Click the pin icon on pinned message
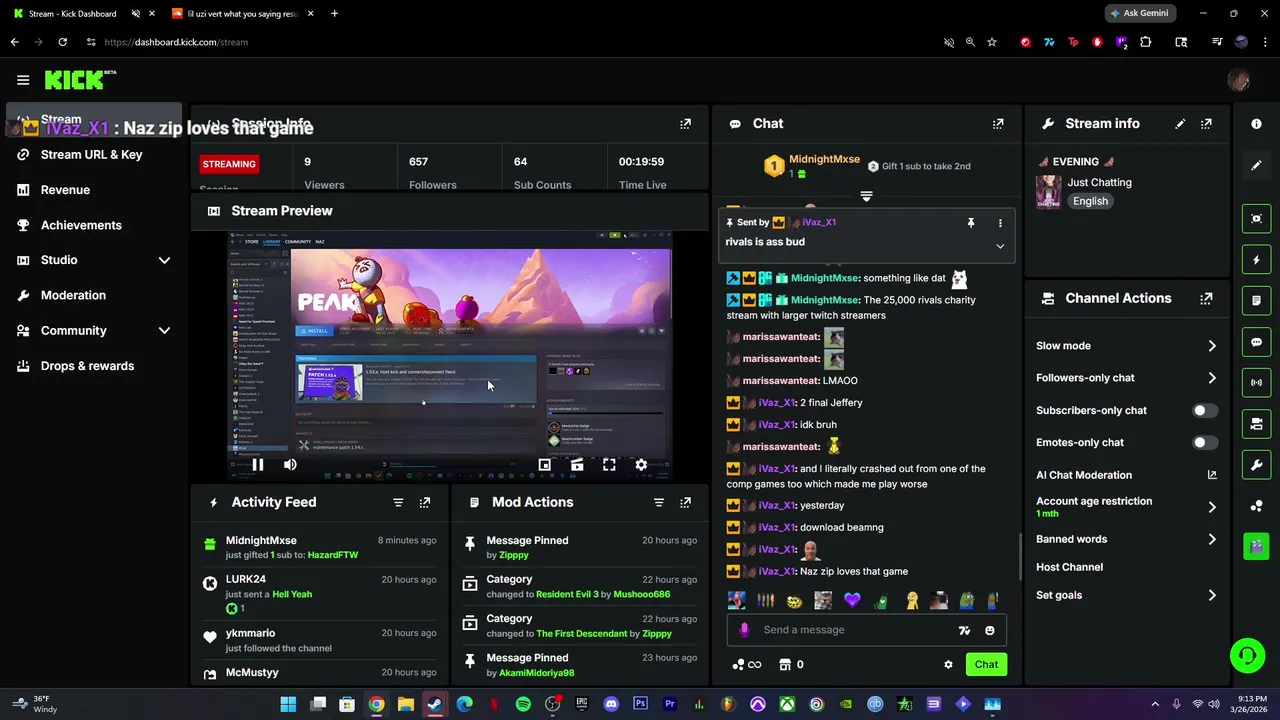Screen dimensions: 1280x720 [970, 223]
